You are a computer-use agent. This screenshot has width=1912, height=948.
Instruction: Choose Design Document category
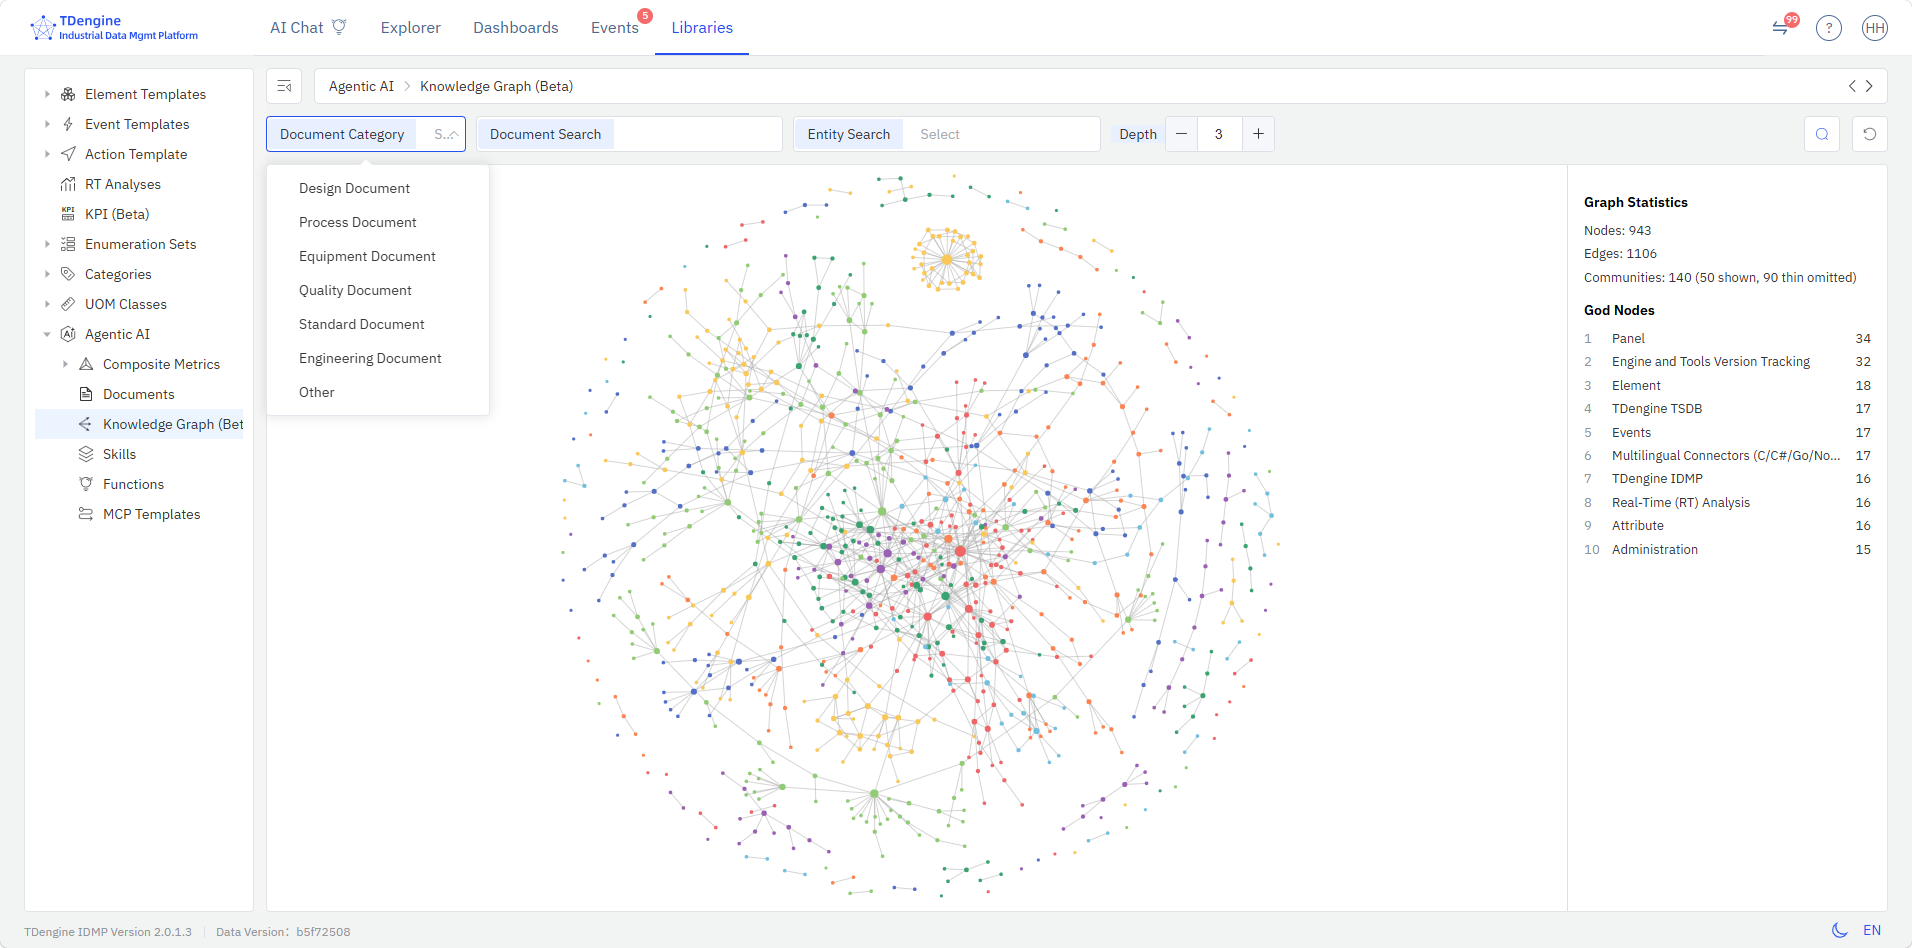378,188
